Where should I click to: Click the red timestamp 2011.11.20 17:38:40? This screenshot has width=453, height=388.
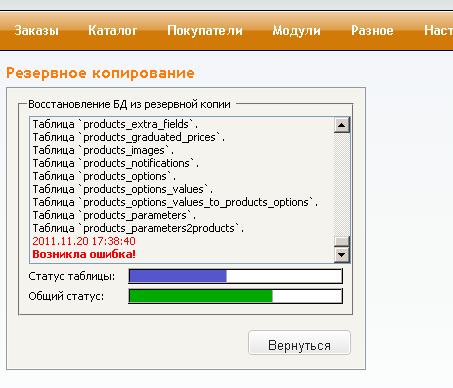84,241
